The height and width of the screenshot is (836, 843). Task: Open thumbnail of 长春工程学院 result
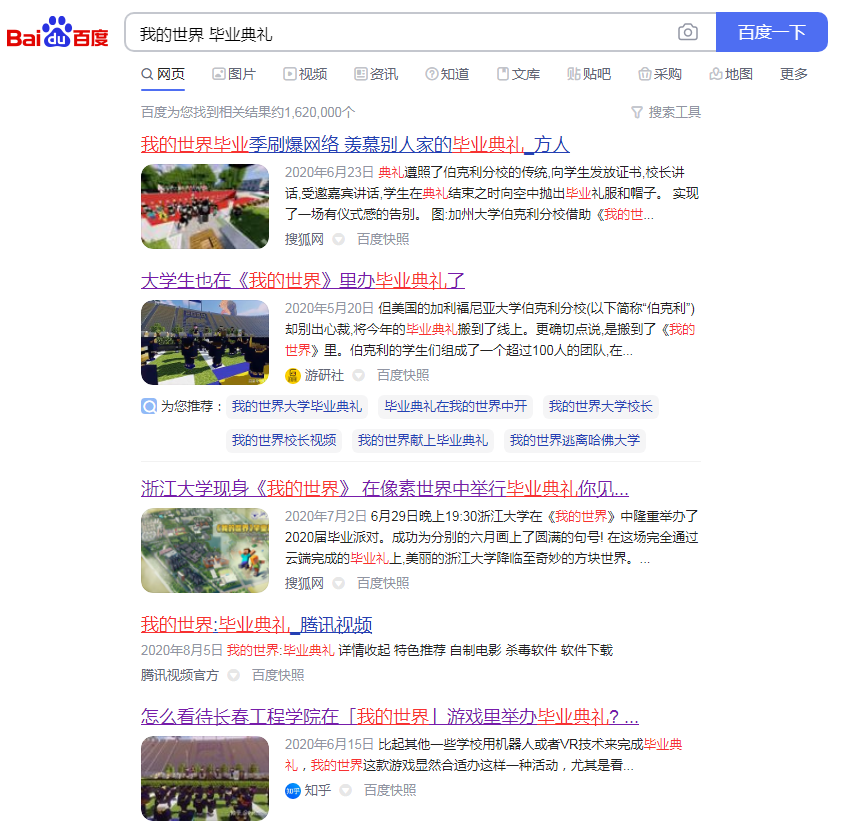tap(205, 778)
